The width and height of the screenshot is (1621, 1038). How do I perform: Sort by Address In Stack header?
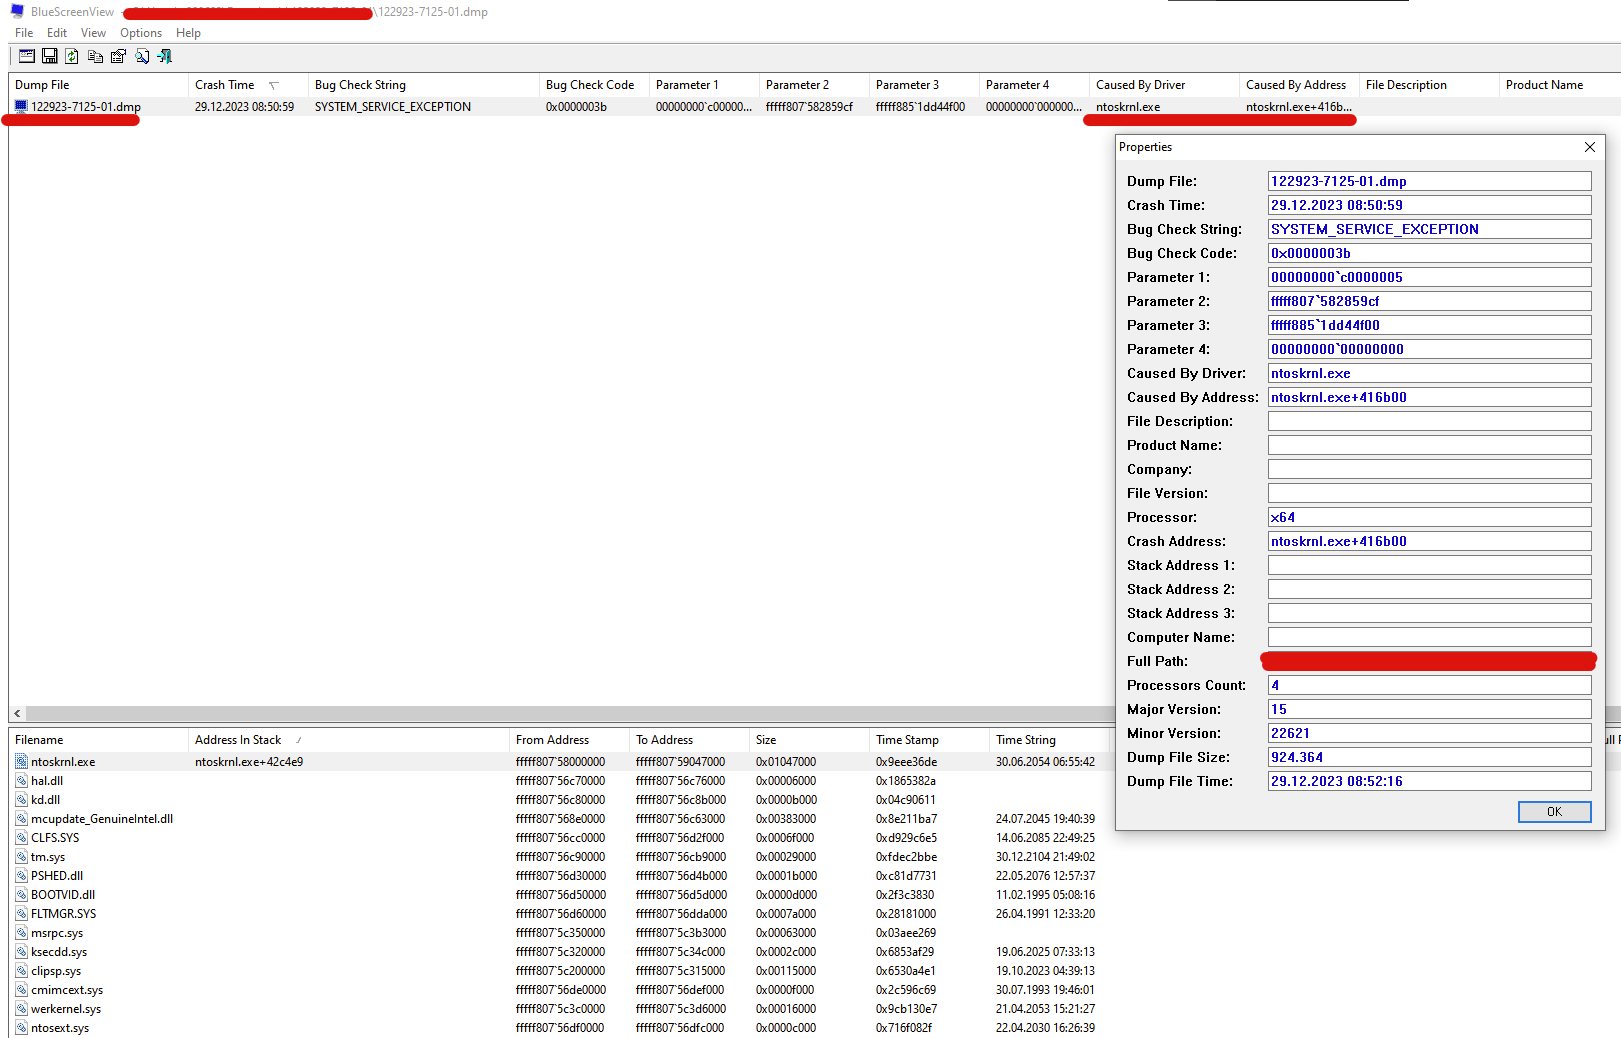click(x=349, y=740)
